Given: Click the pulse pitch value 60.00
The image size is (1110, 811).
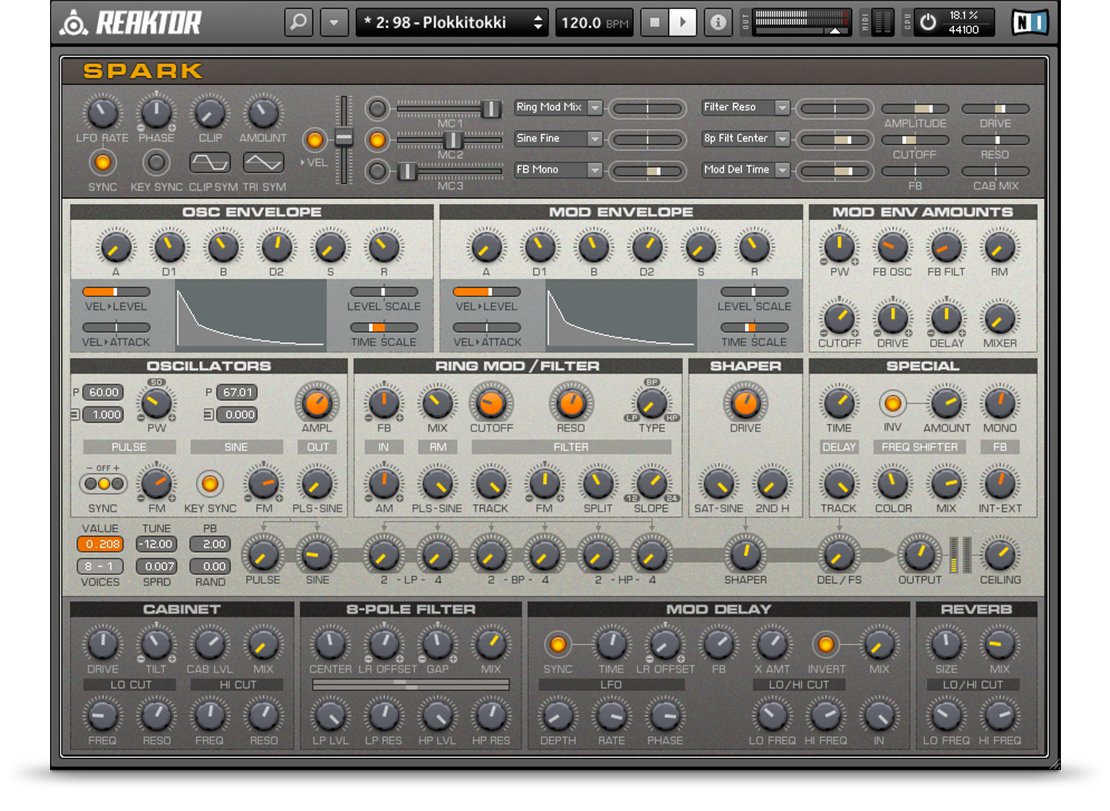Looking at the screenshot, I should (103, 392).
